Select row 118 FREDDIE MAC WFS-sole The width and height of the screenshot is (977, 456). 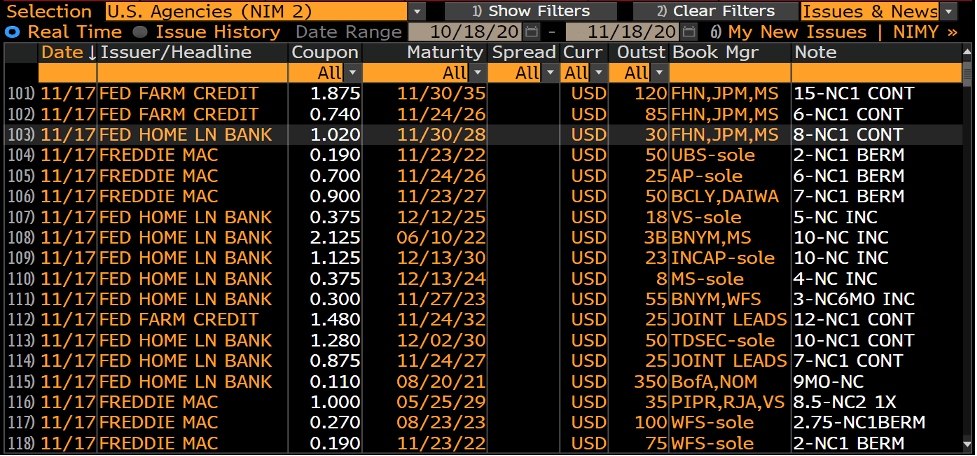[484, 443]
